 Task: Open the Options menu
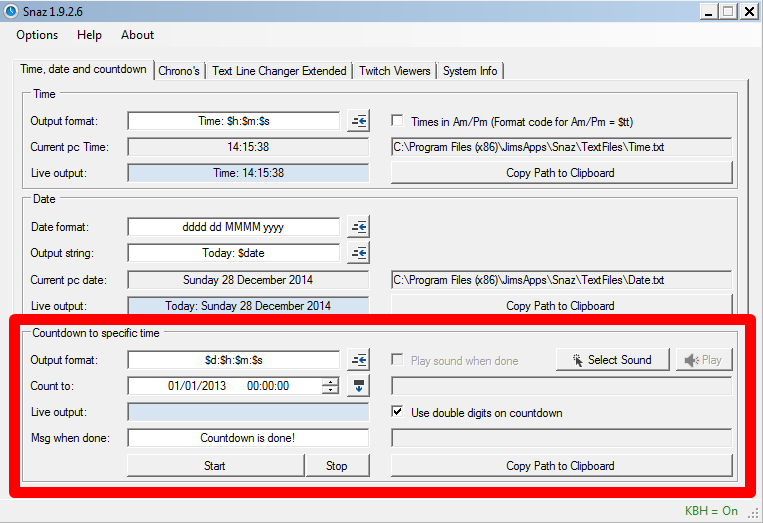(x=37, y=35)
